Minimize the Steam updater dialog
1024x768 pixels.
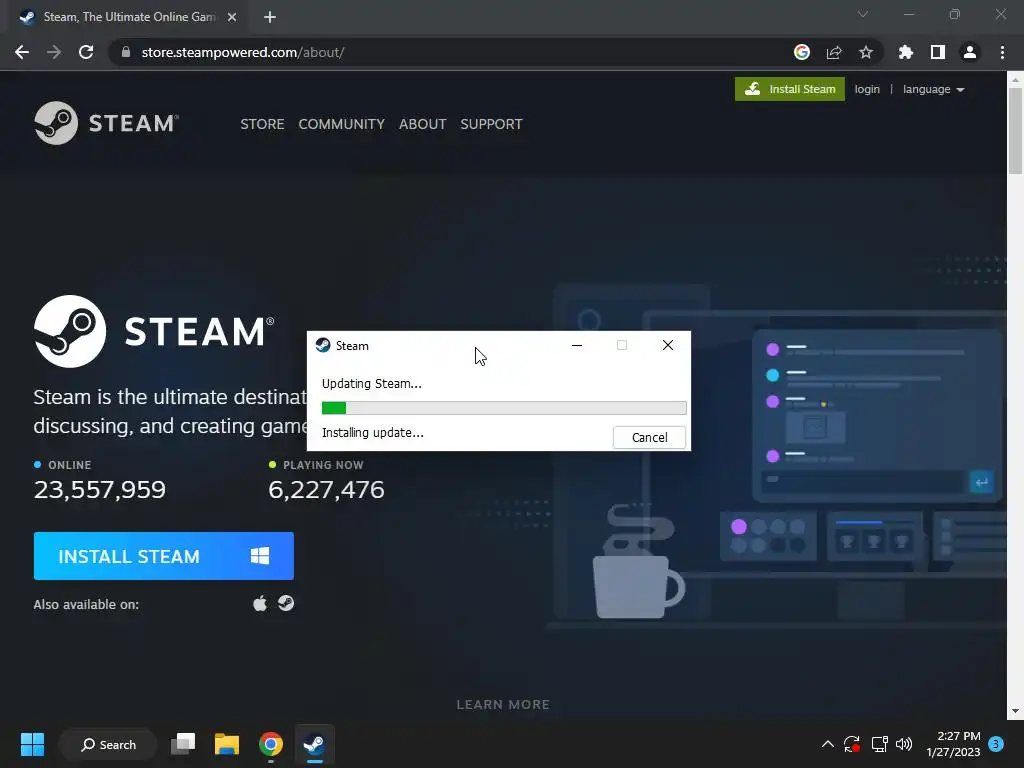[577, 345]
